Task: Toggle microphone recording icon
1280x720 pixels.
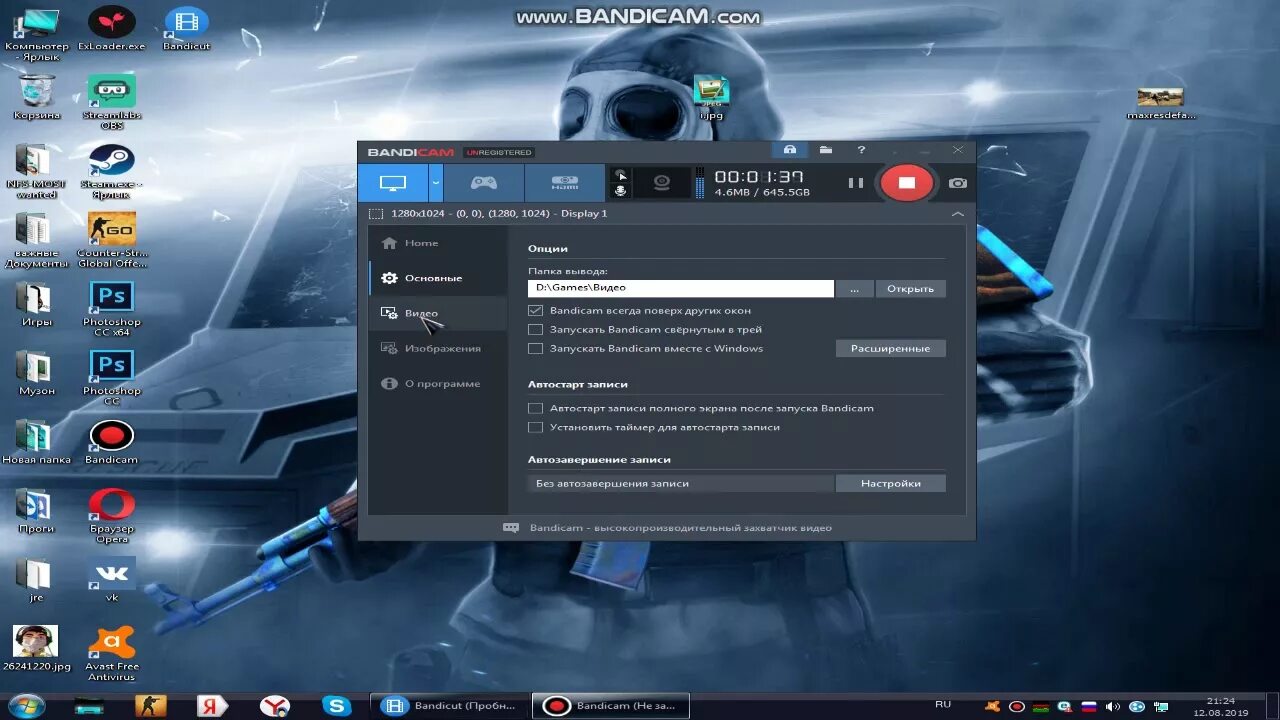Action: click(620, 191)
